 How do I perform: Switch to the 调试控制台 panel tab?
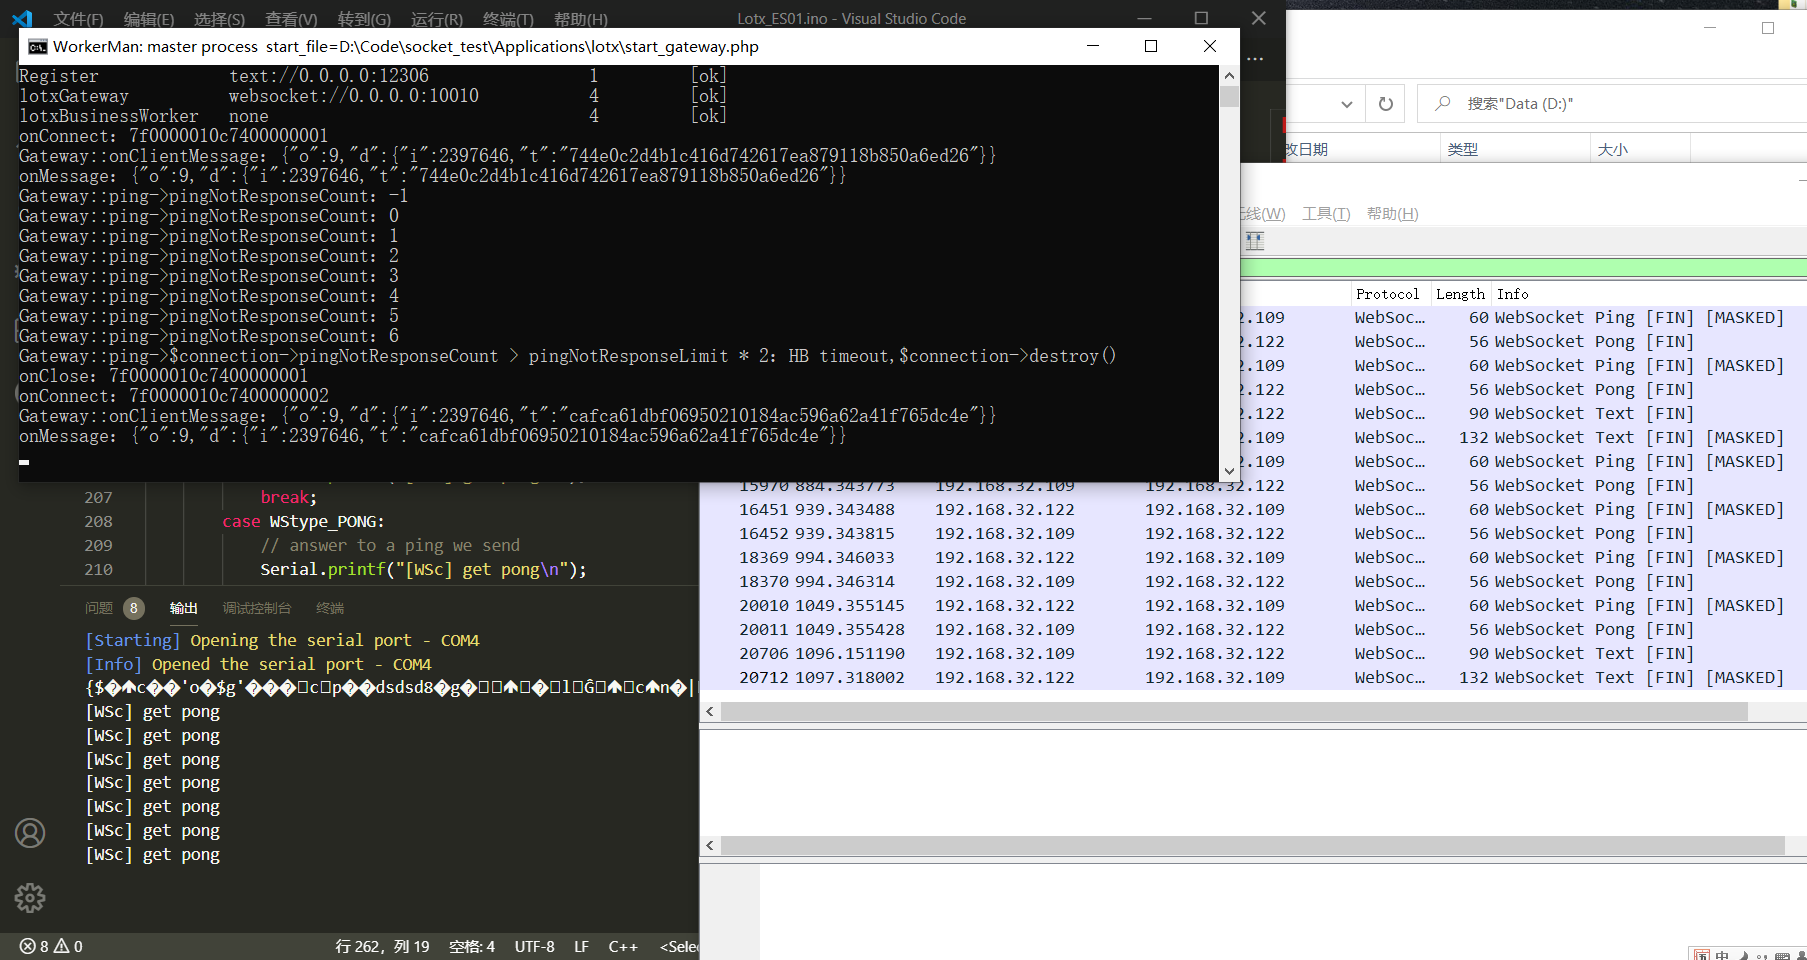pos(256,608)
